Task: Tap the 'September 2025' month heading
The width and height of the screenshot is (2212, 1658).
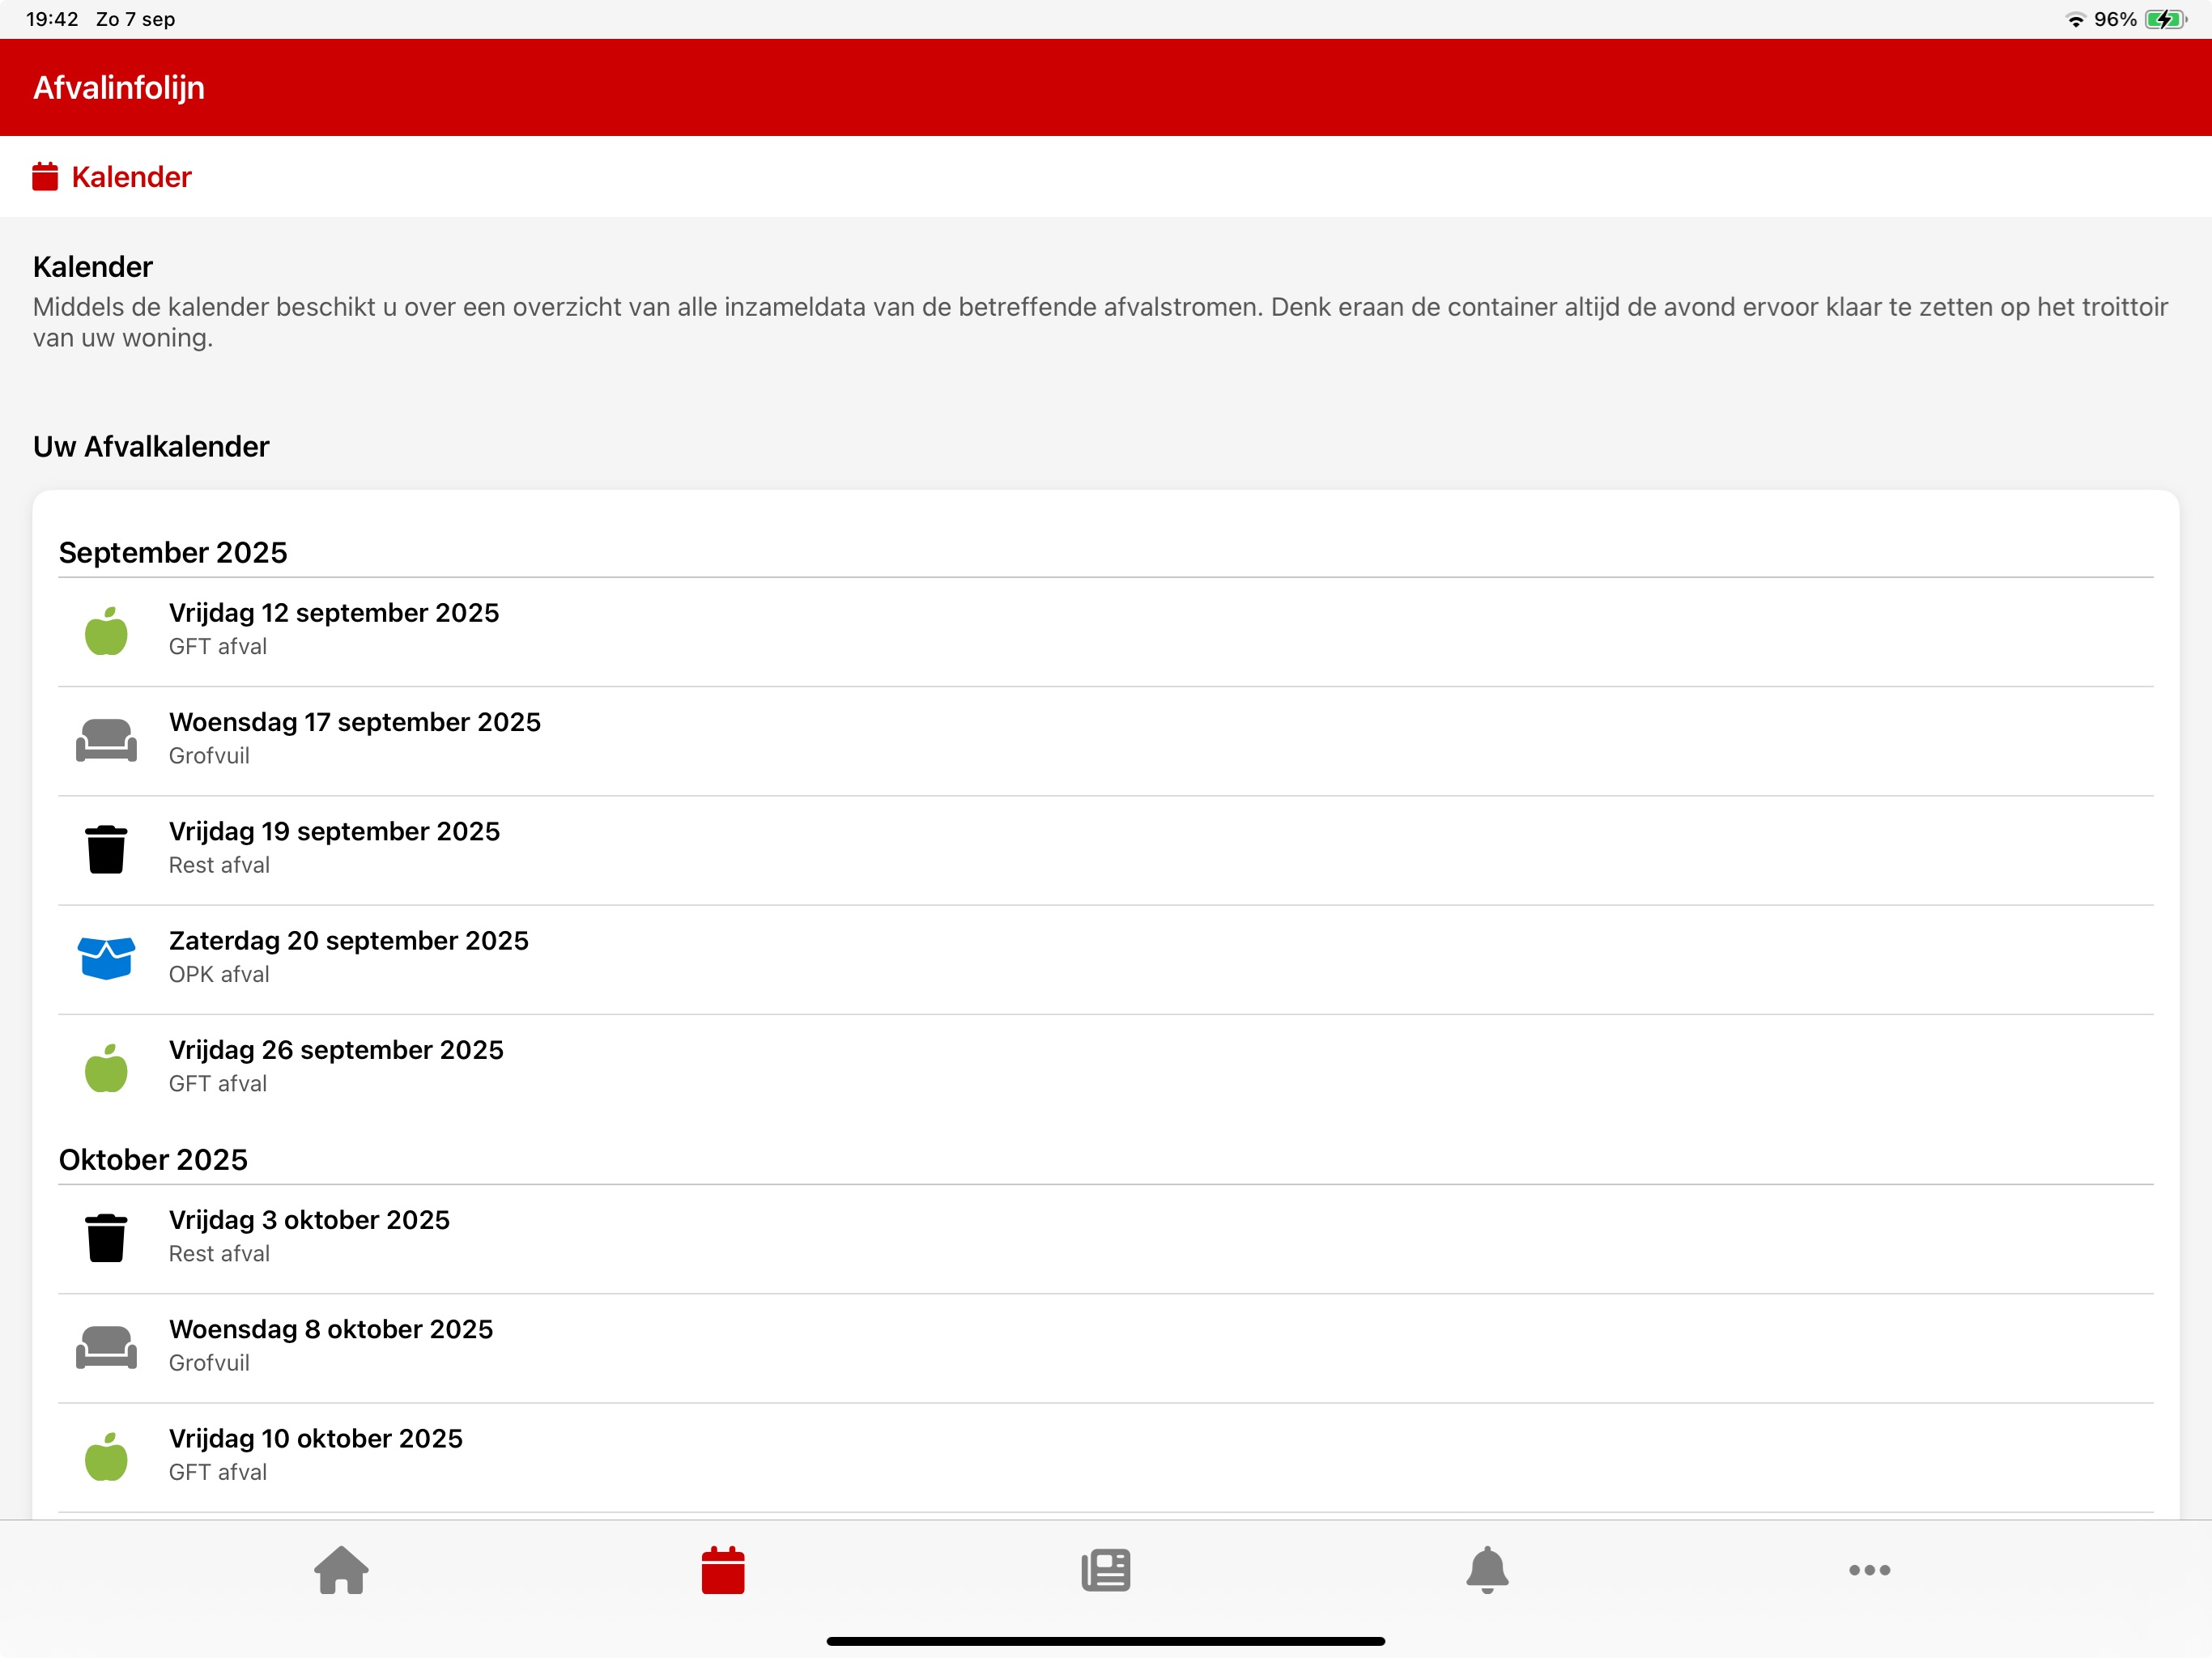Action: 173,553
